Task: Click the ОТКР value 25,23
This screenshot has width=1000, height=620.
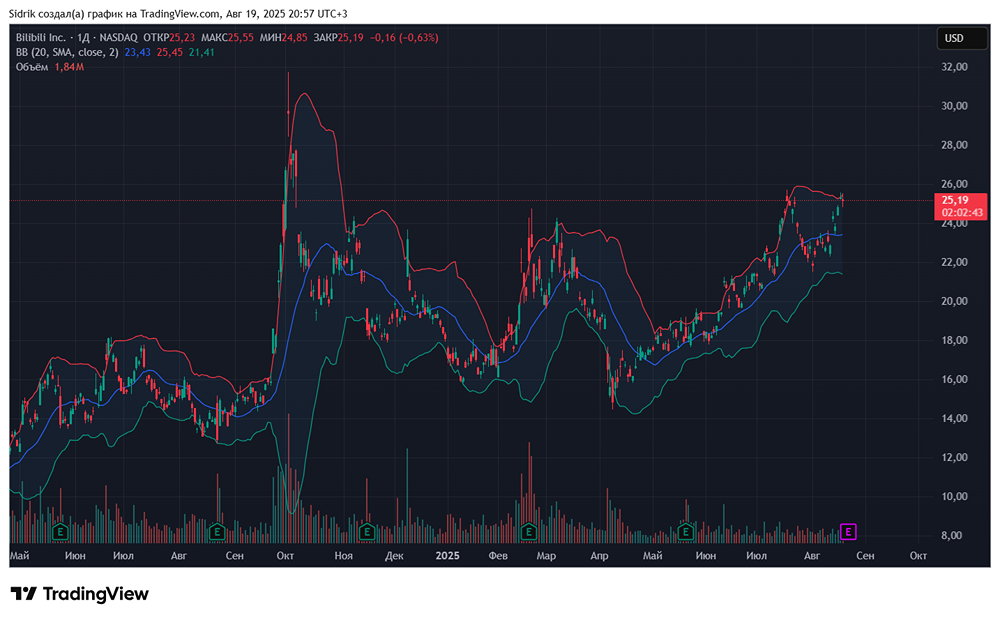Action: point(182,38)
